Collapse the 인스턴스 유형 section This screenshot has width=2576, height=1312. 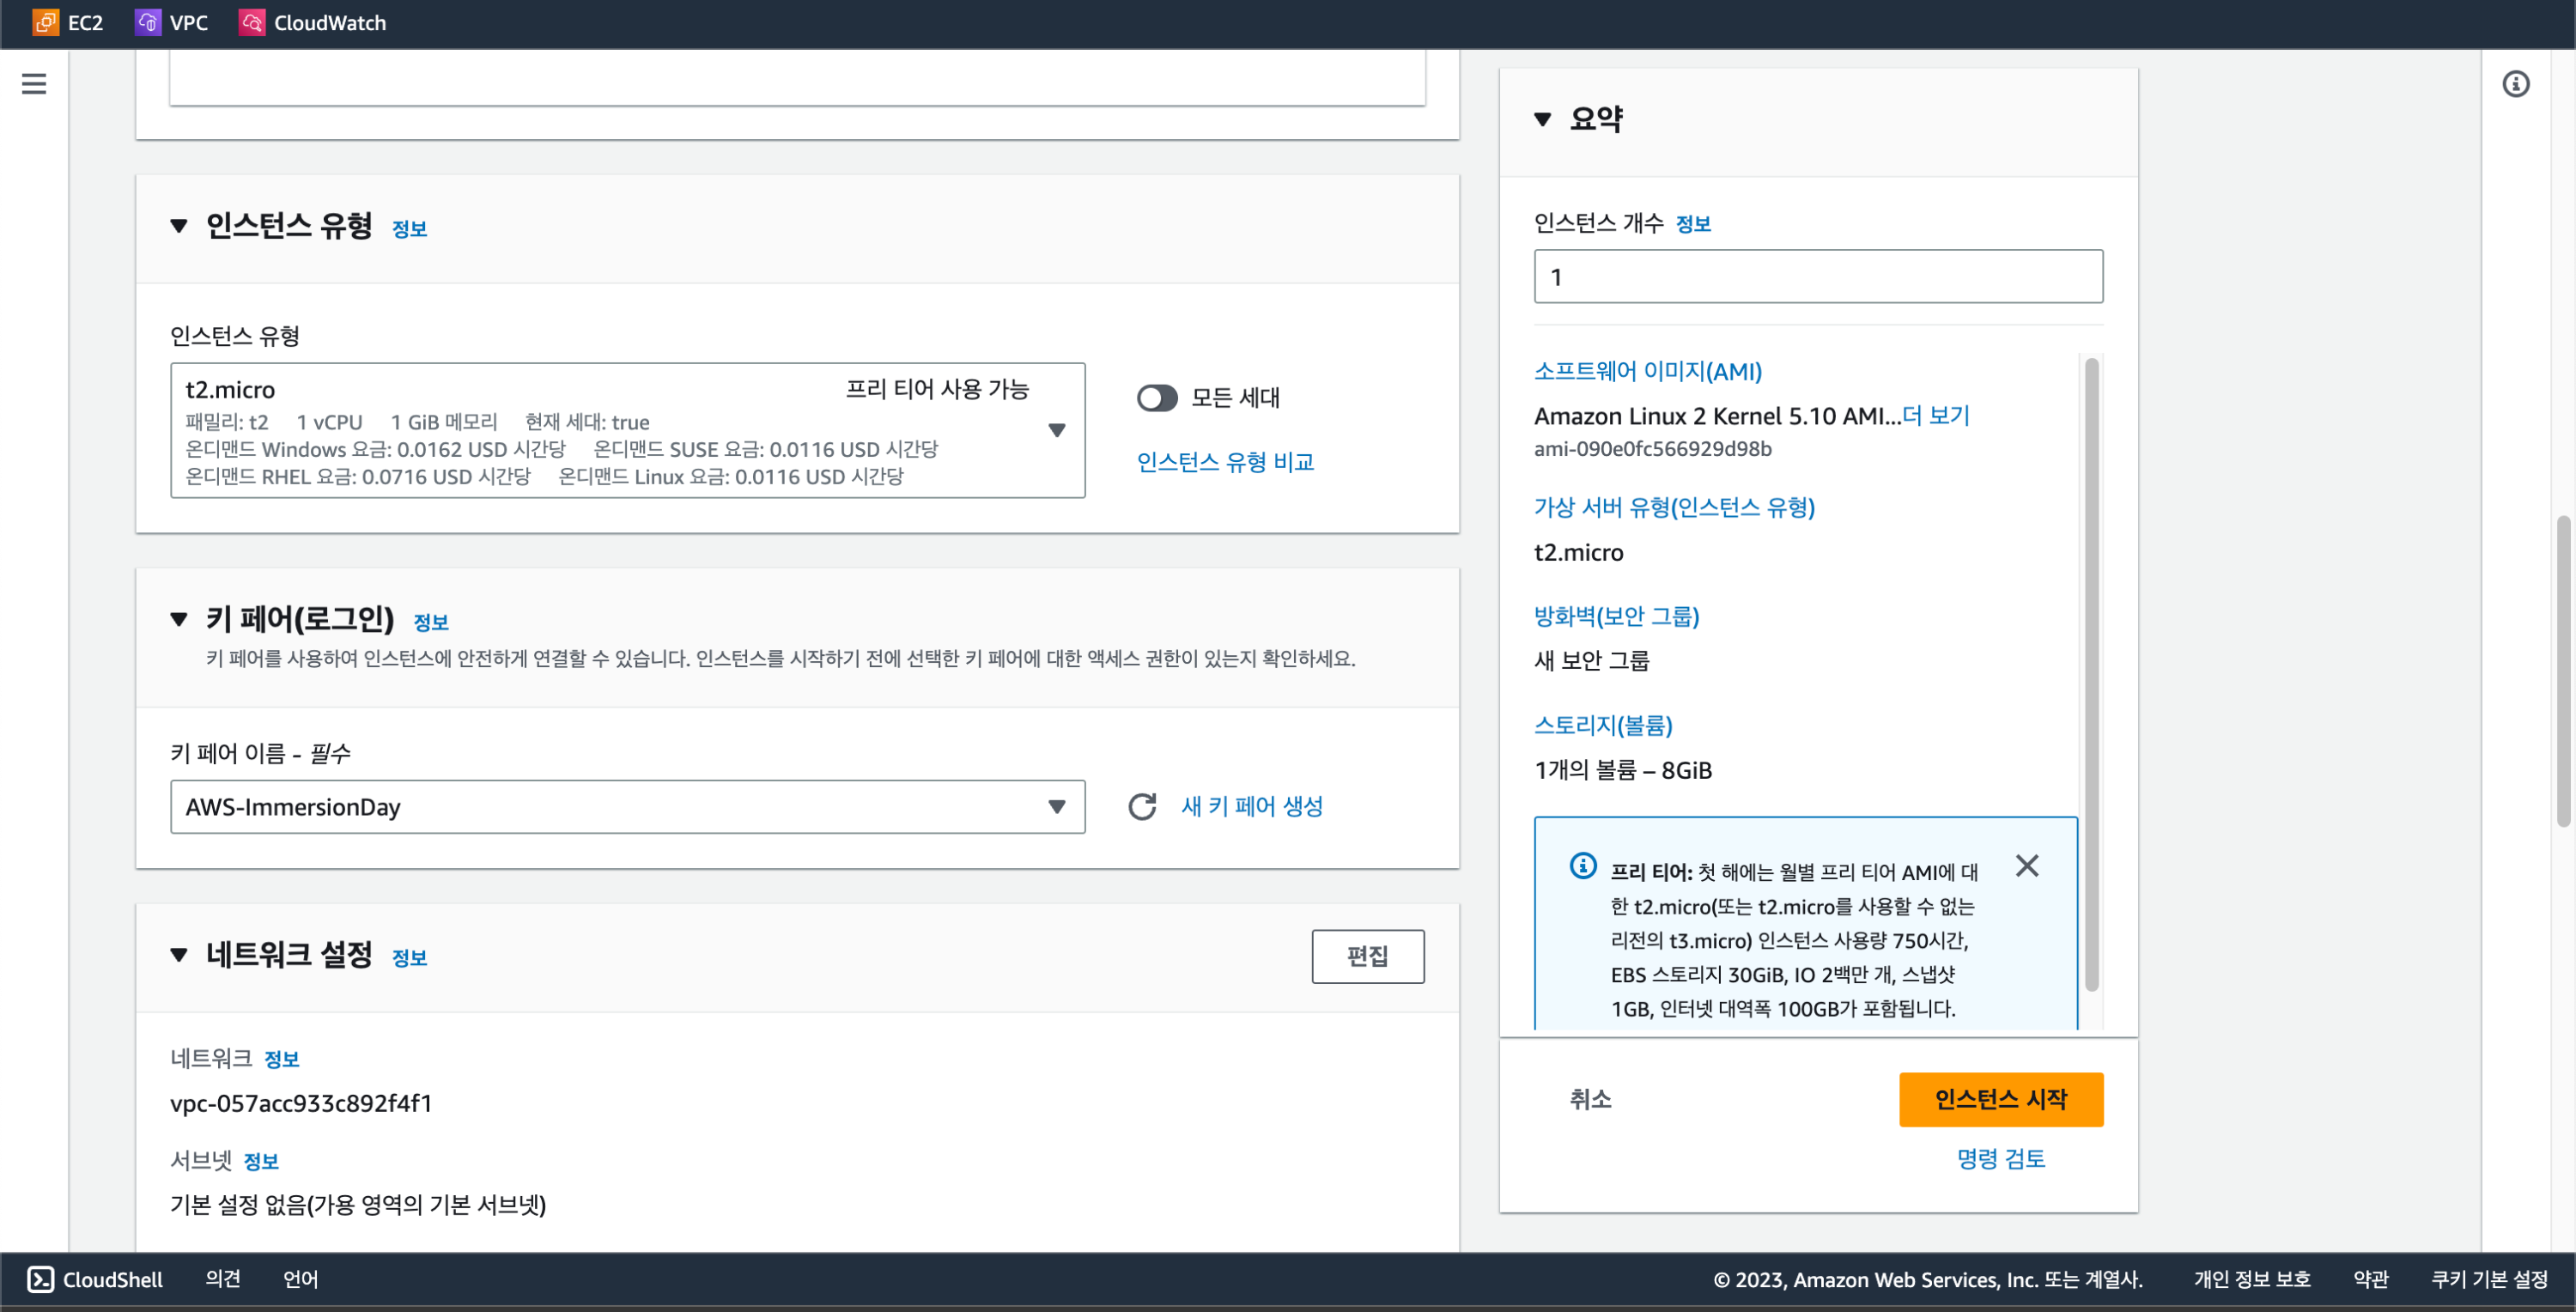pos(179,226)
